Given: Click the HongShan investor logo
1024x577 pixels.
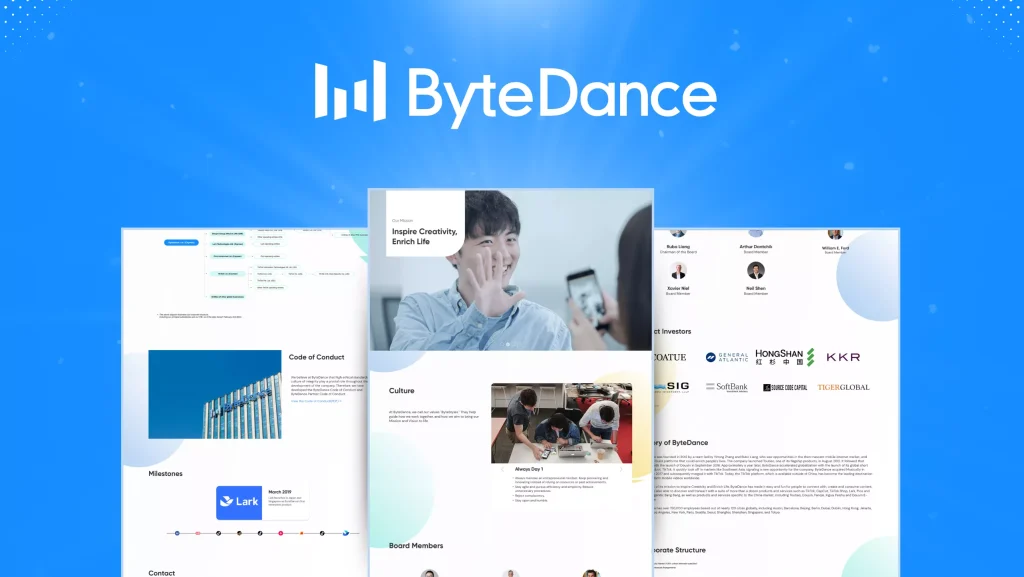Looking at the screenshot, I should 785,357.
